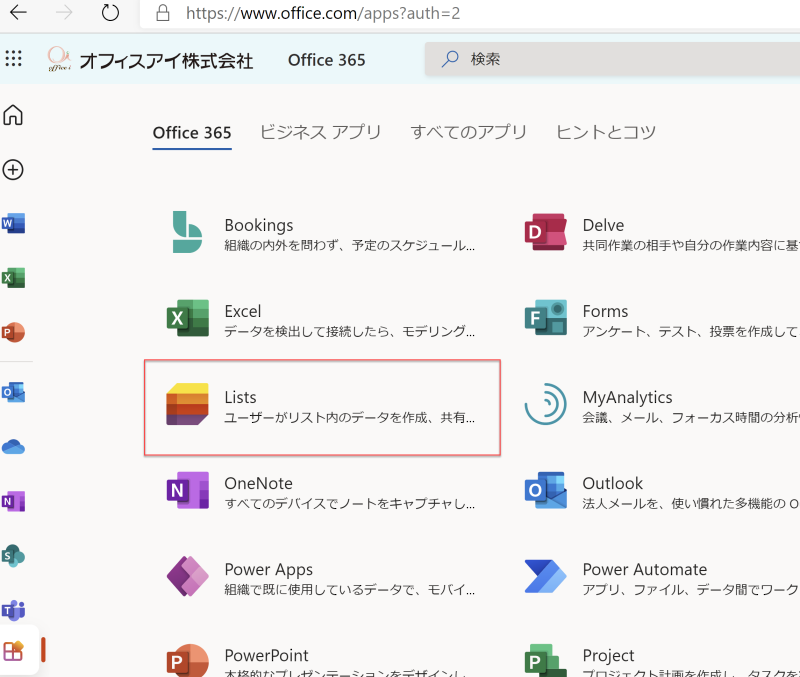Screen dimensions: 800x677
Task: Switch to the すべてのアプリ tab
Action: pos(468,133)
